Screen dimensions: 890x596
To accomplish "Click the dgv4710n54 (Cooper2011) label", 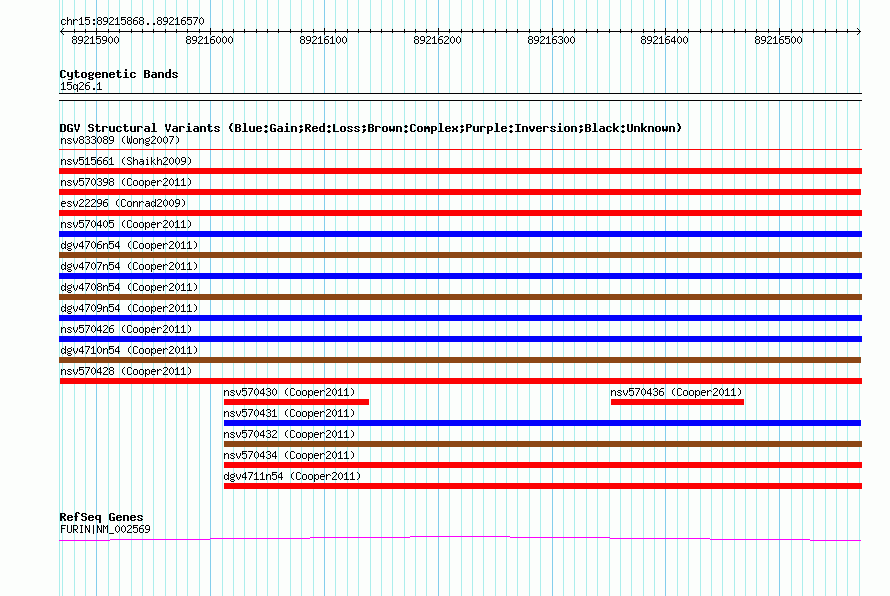I will tap(129, 350).
